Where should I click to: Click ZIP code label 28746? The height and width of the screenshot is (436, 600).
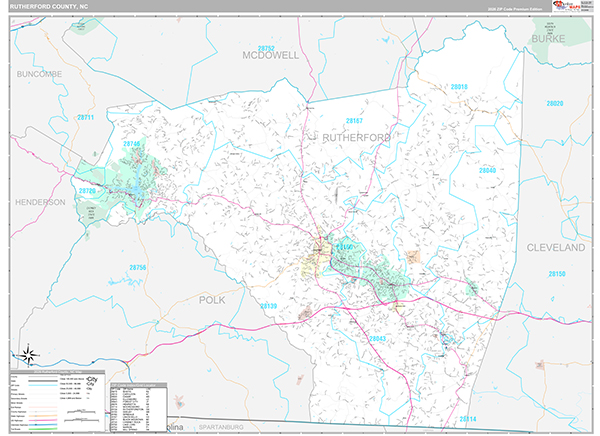pos(131,144)
